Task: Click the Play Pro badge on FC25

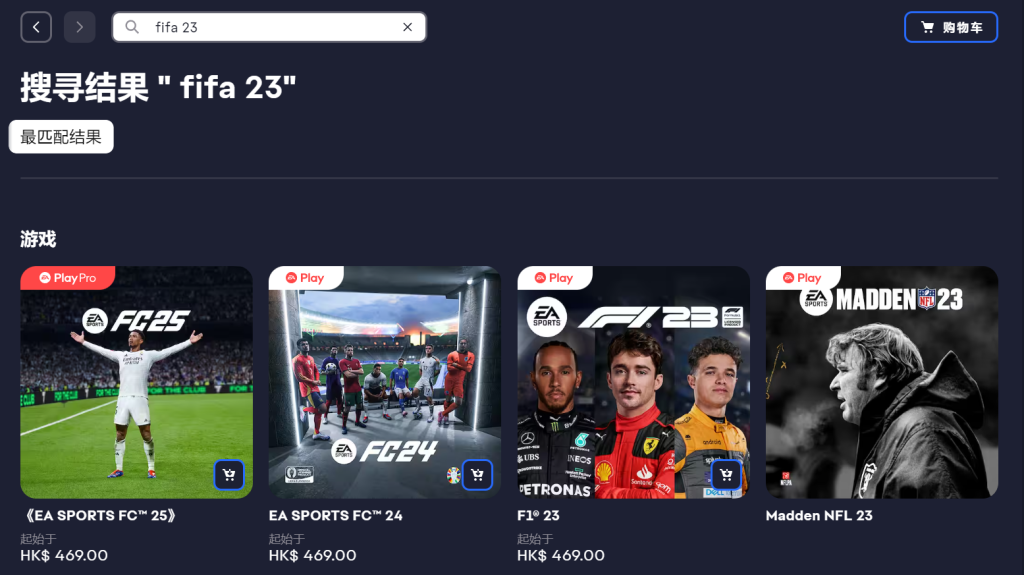Action: tap(68, 278)
